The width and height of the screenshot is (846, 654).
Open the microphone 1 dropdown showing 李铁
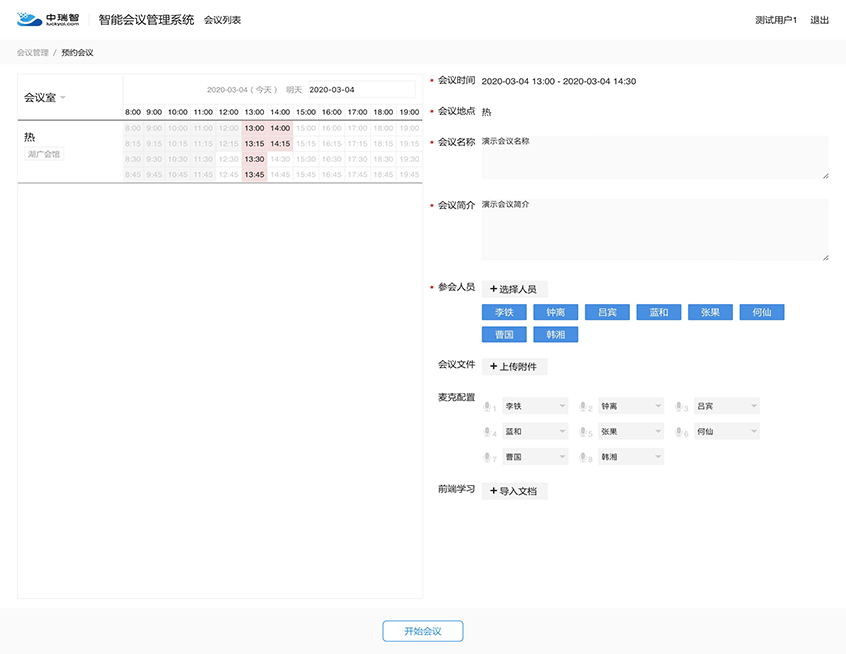[x=535, y=407]
